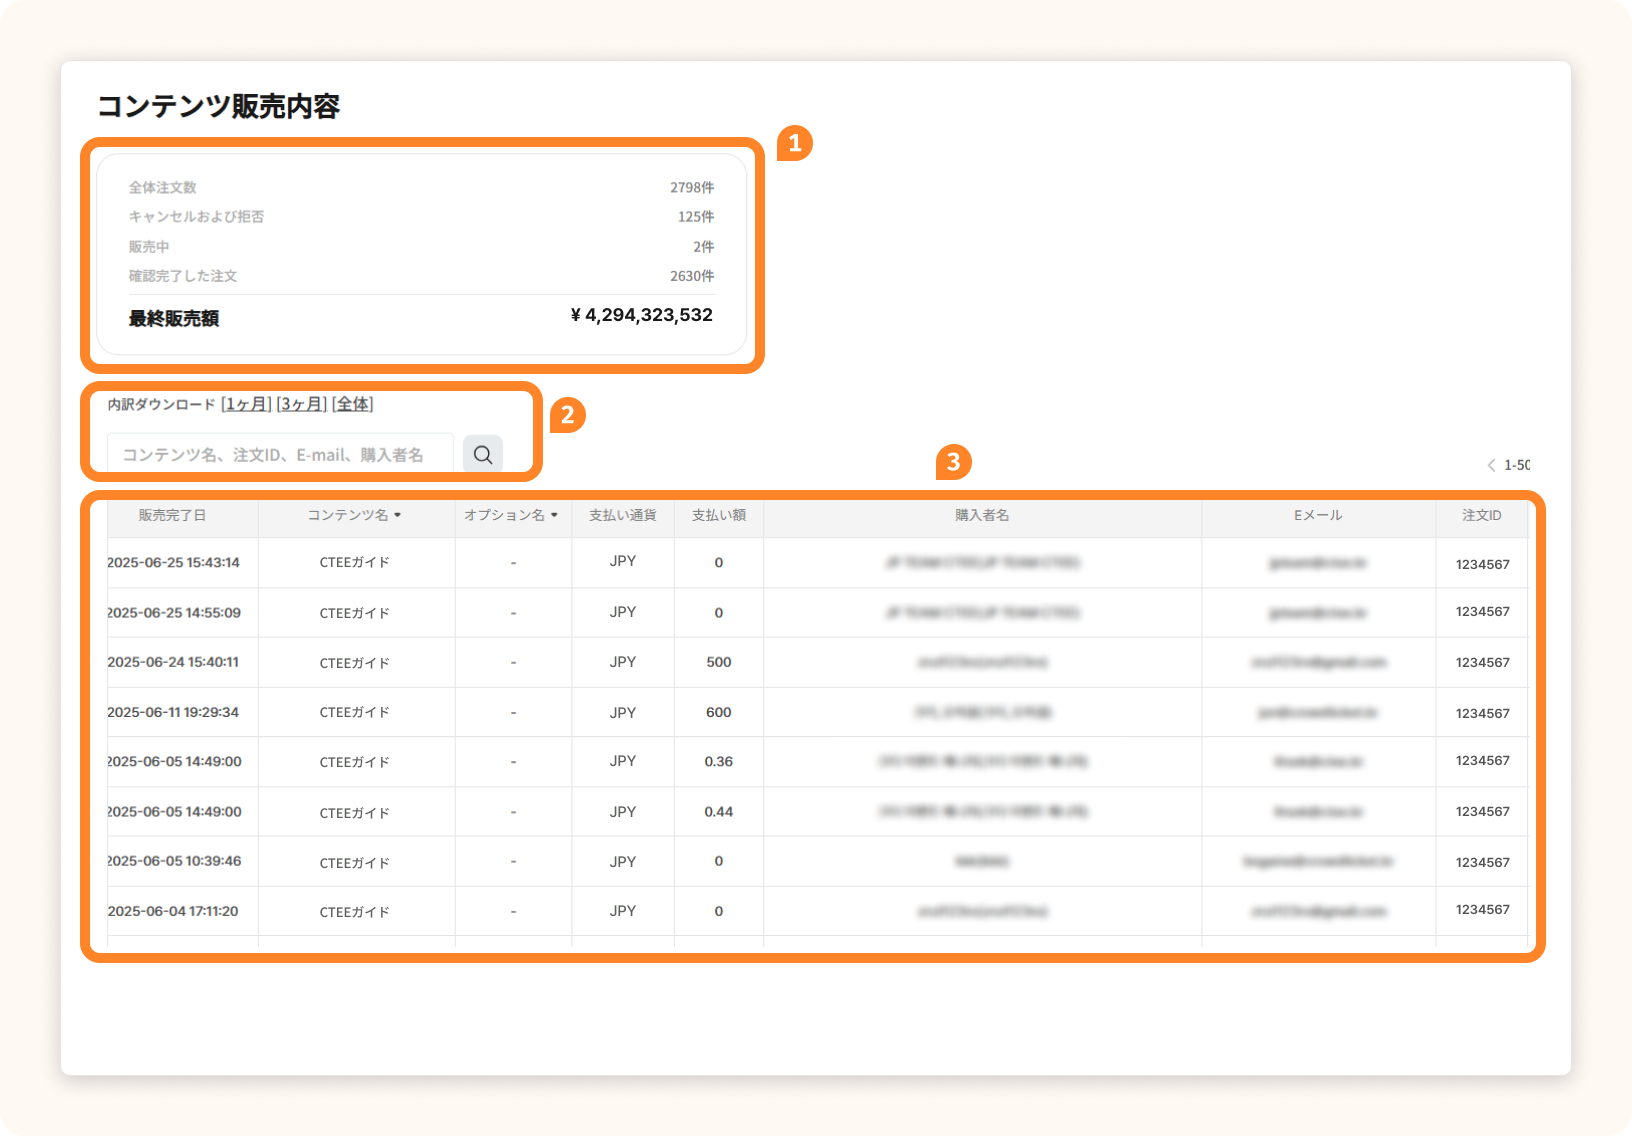
Task: Click the 販売完了日 column header
Action: (172, 515)
